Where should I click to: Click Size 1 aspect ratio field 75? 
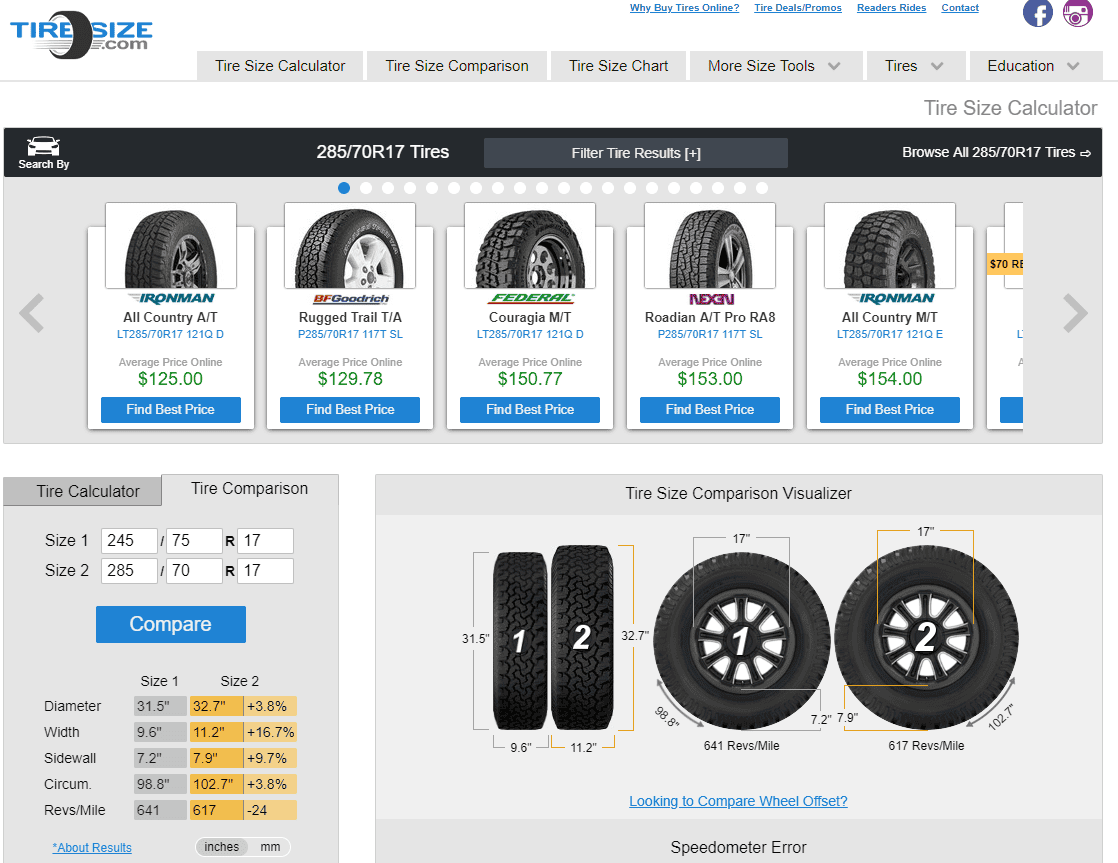194,541
